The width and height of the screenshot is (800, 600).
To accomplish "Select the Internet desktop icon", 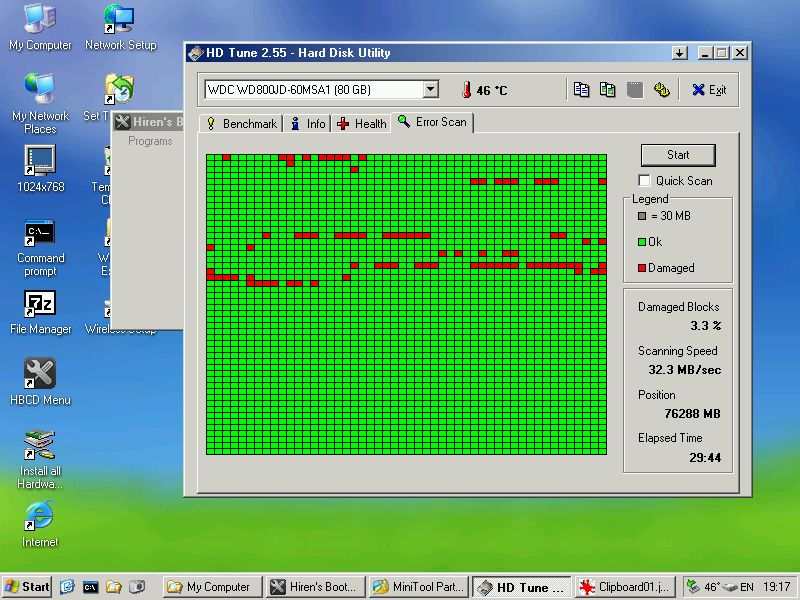I will pos(40,523).
